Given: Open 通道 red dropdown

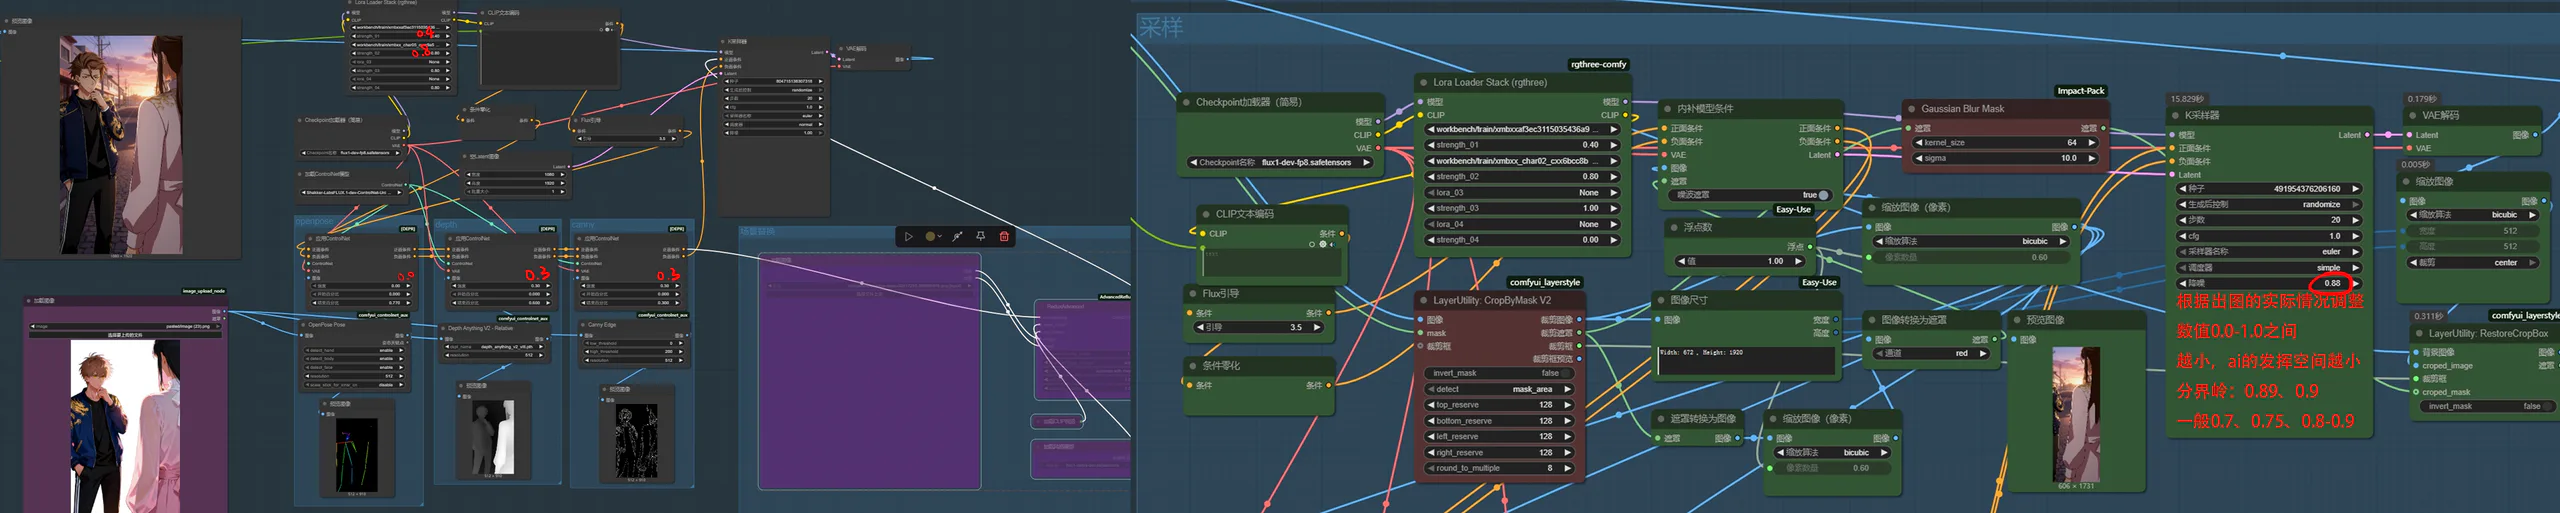Looking at the screenshot, I should [x=1931, y=353].
